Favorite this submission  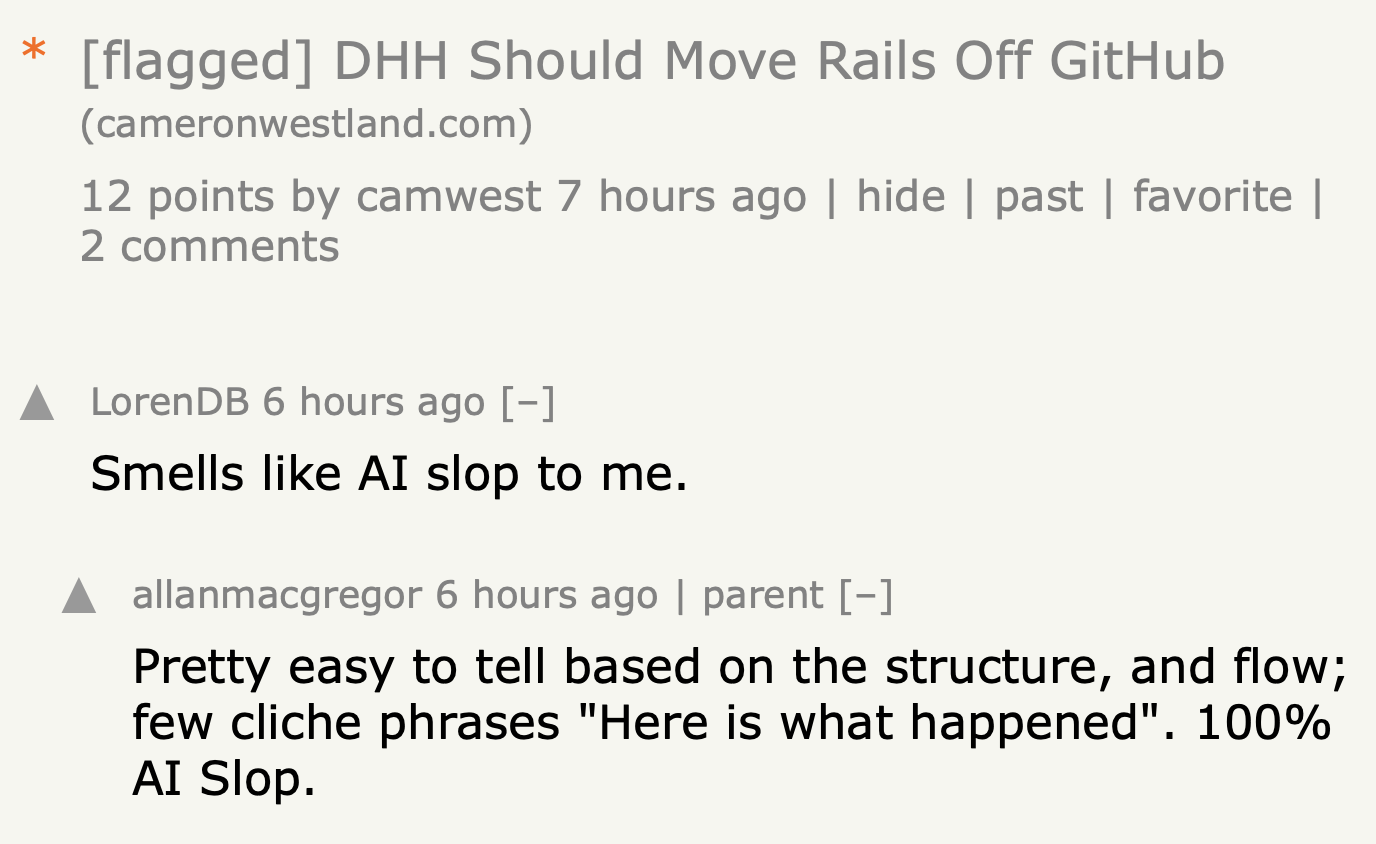[x=1212, y=195]
